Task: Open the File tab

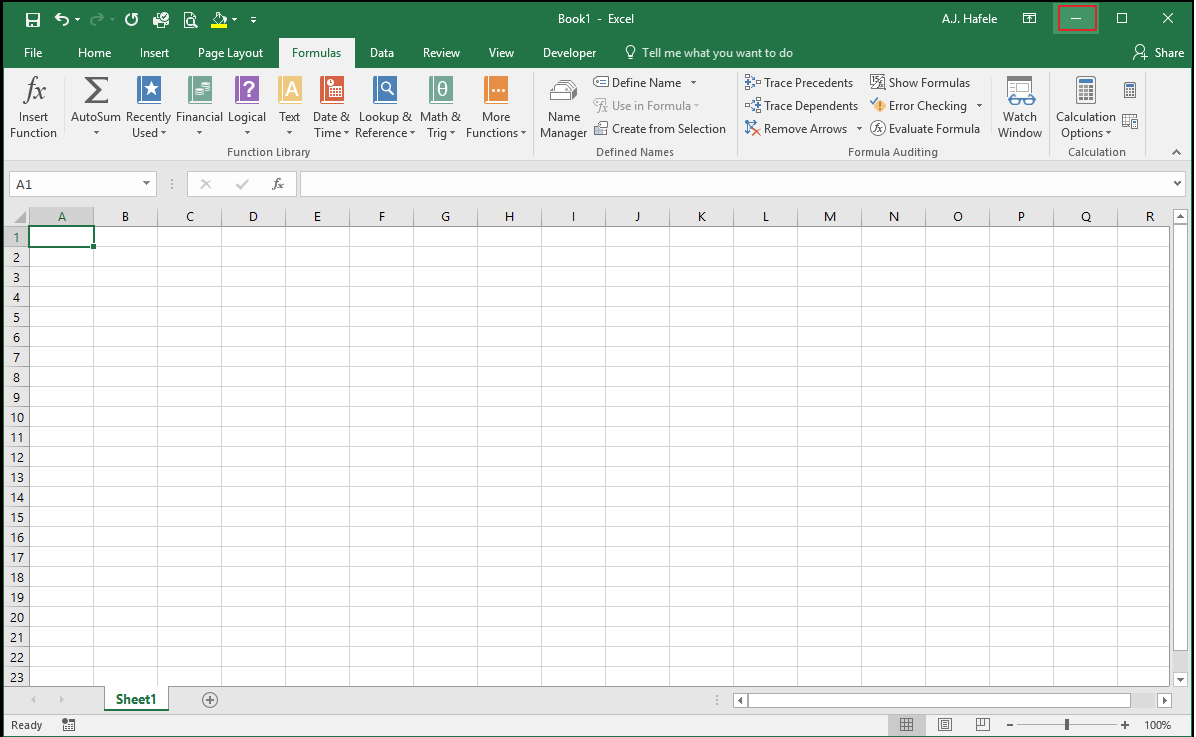Action: (33, 53)
